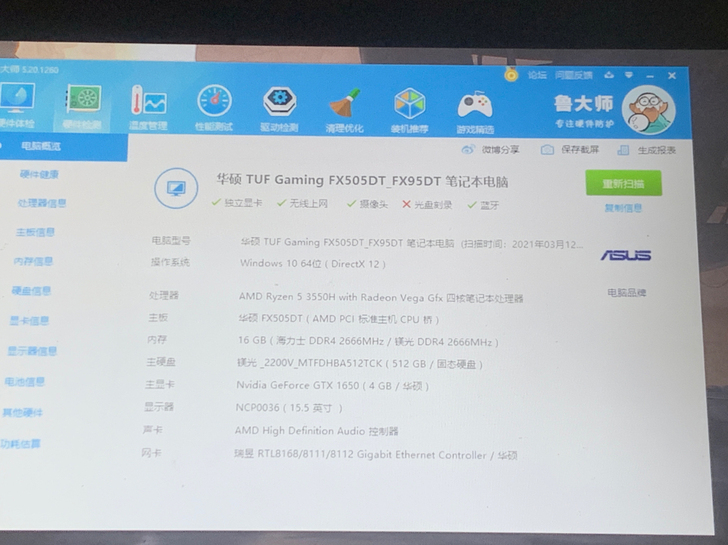The image size is (728, 545).
Task: Open 清理优化 cleanup broom icon
Action: 344,110
